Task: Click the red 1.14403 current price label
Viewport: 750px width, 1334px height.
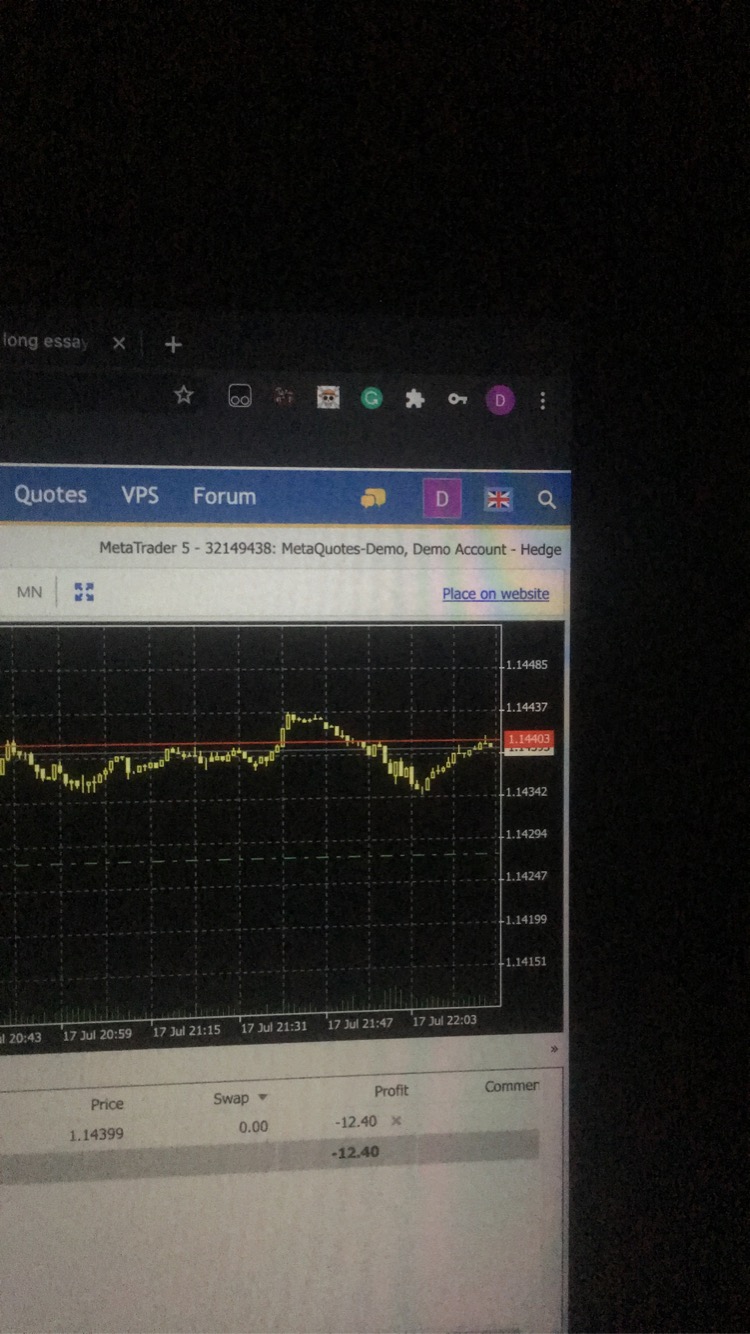Action: [528, 739]
